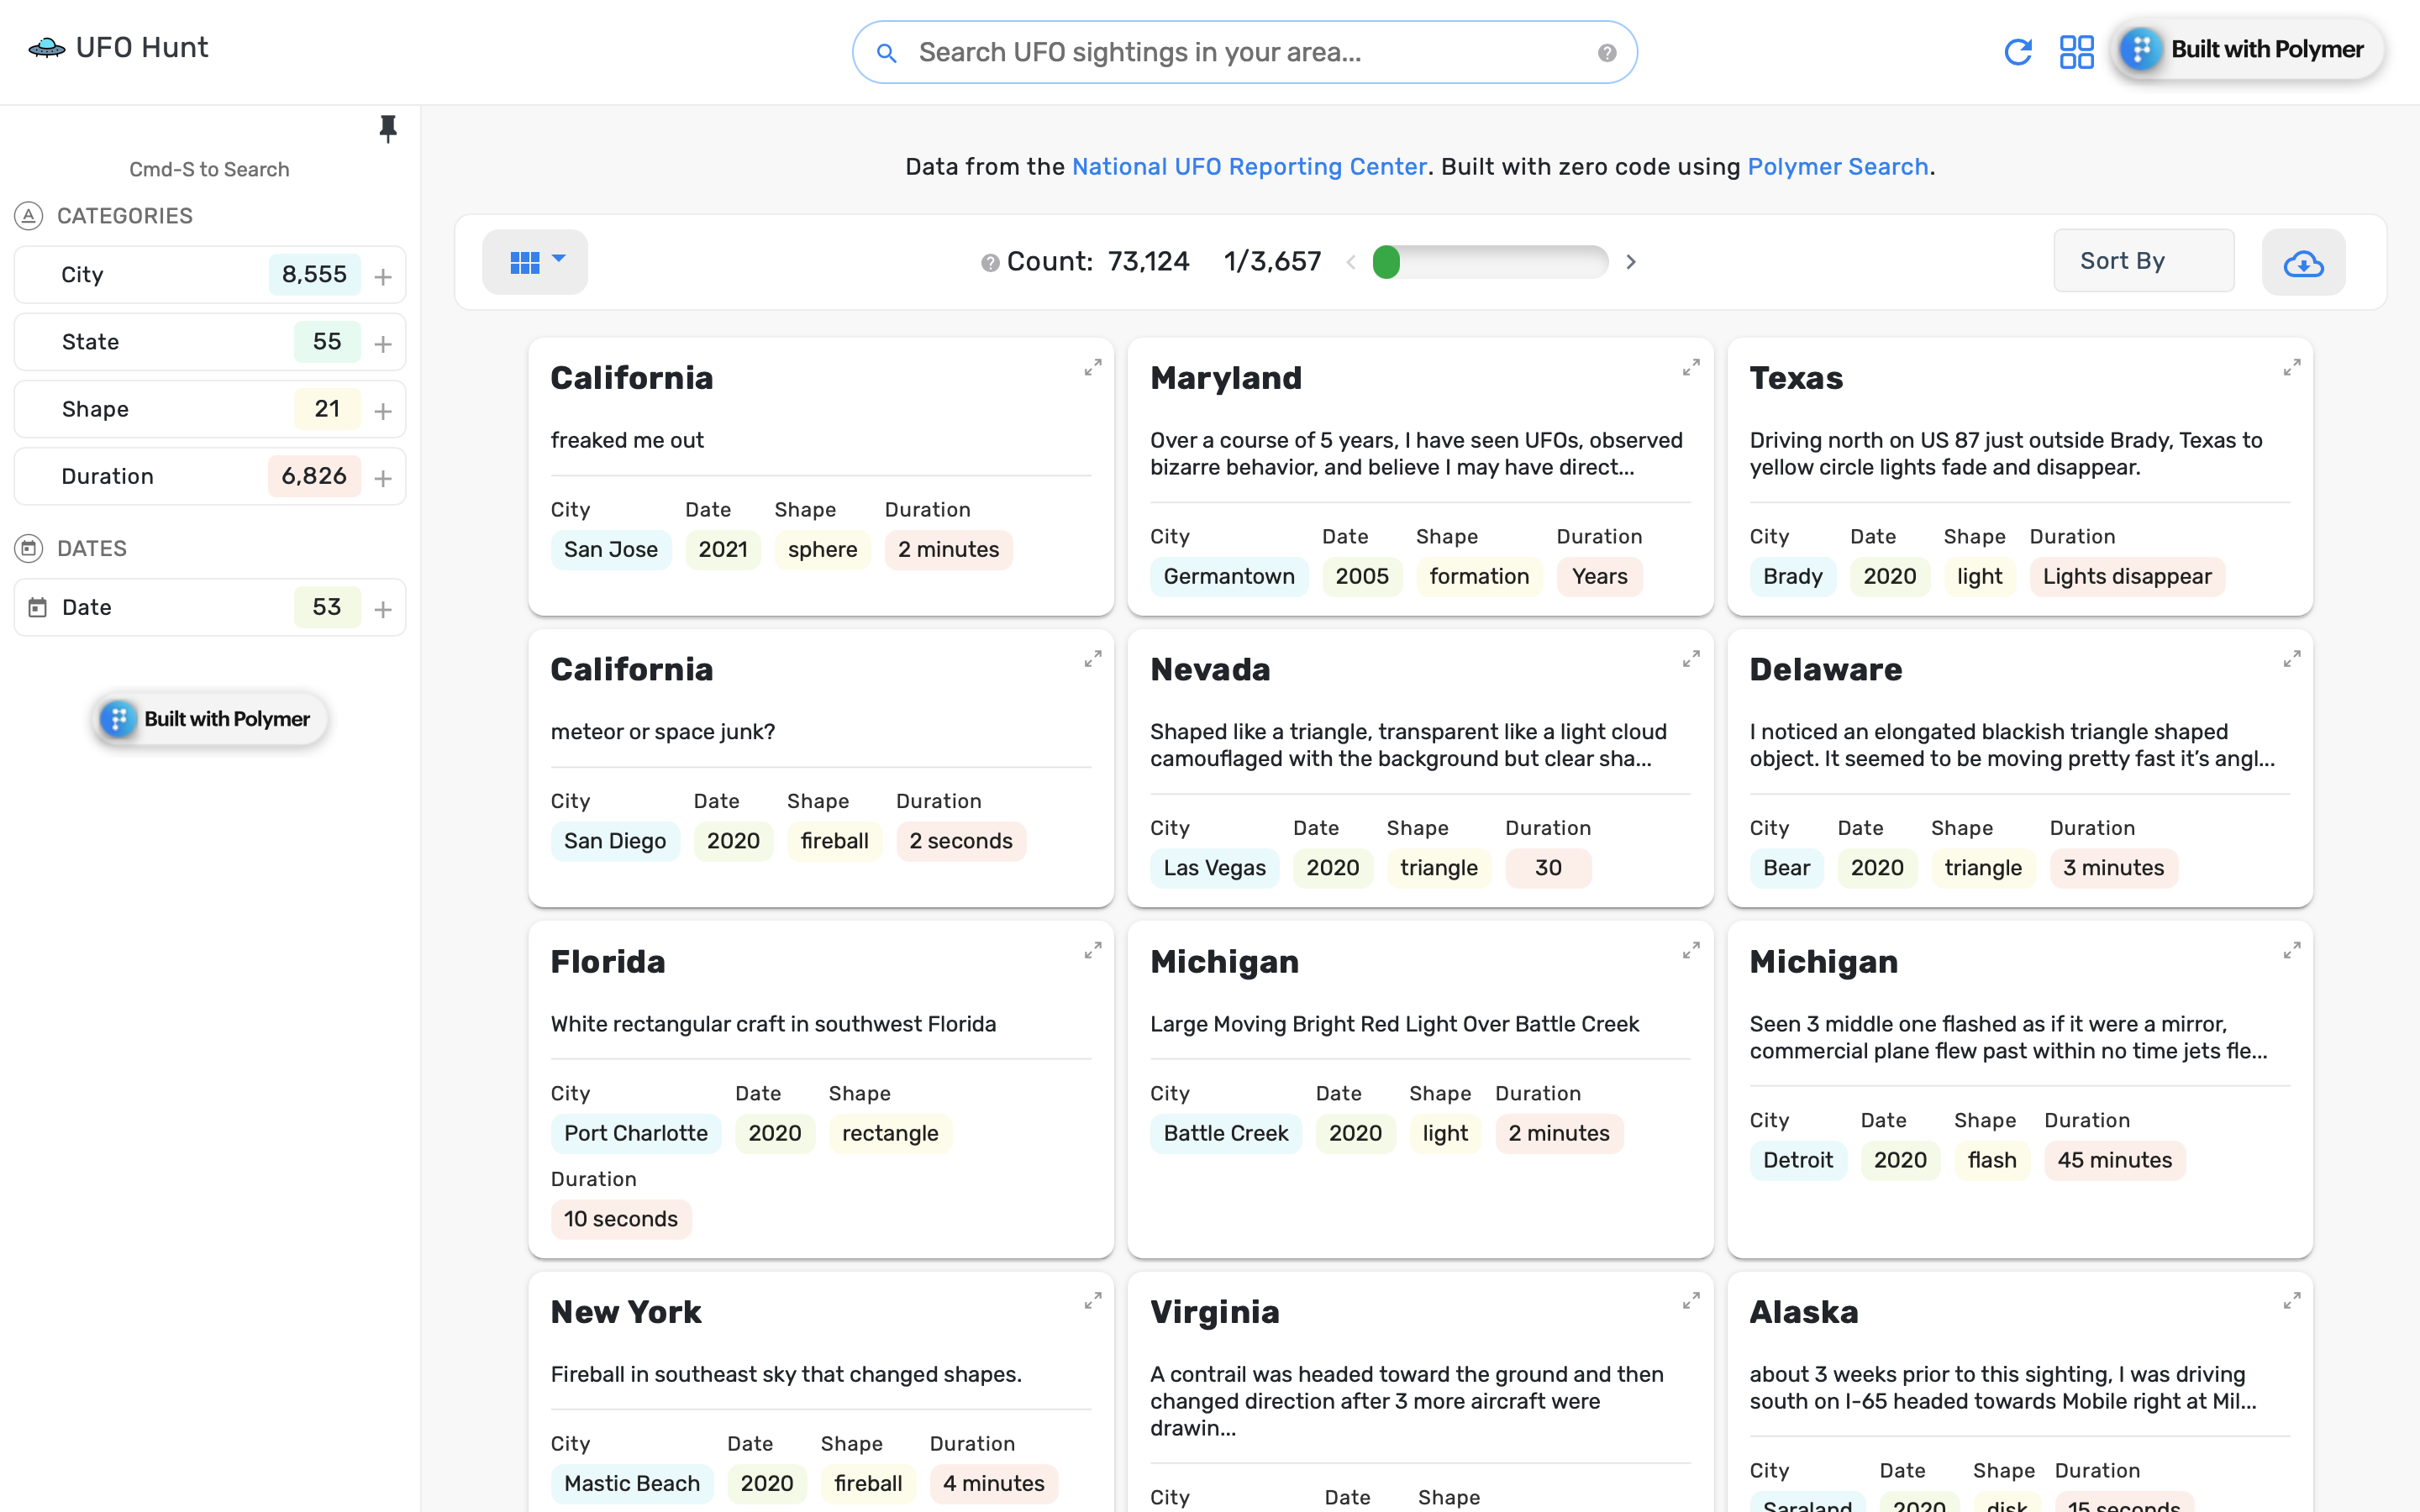Toggle the sidebar pin icon
2420x1512 pixels.
[388, 128]
